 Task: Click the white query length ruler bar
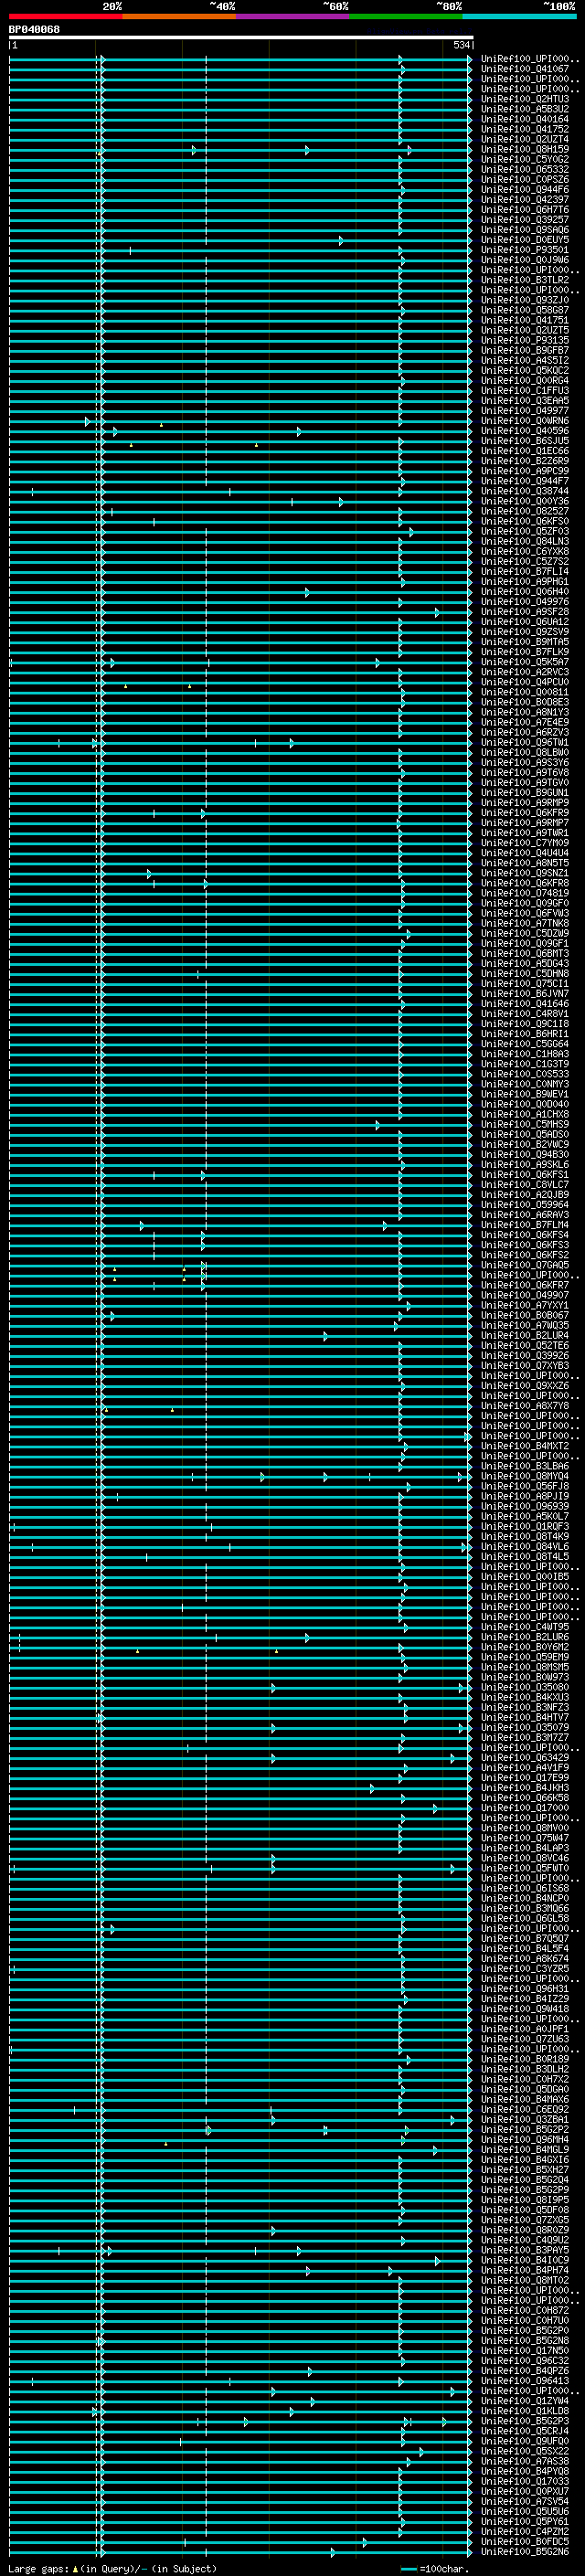point(241,38)
